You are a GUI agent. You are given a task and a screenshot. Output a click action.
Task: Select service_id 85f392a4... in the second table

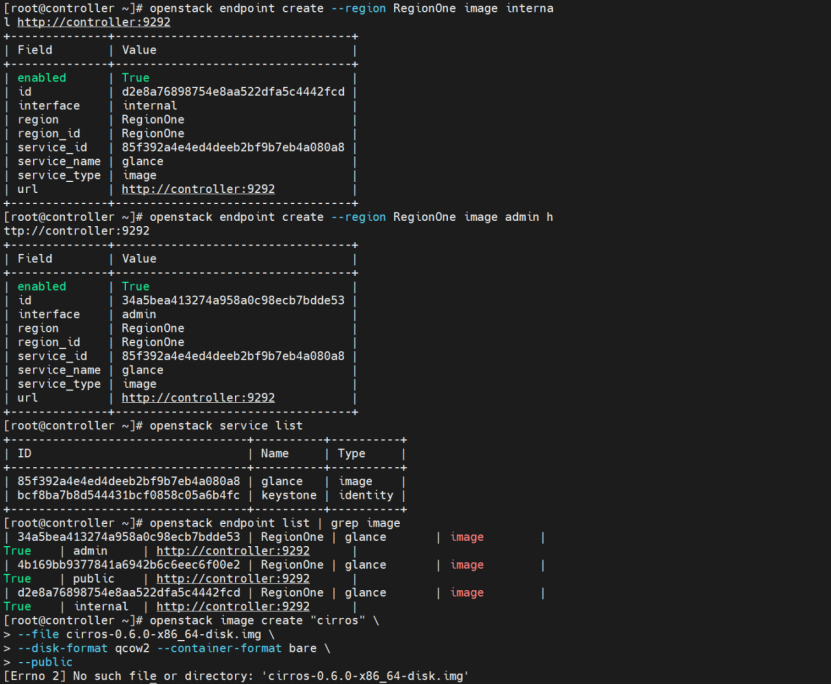233,356
